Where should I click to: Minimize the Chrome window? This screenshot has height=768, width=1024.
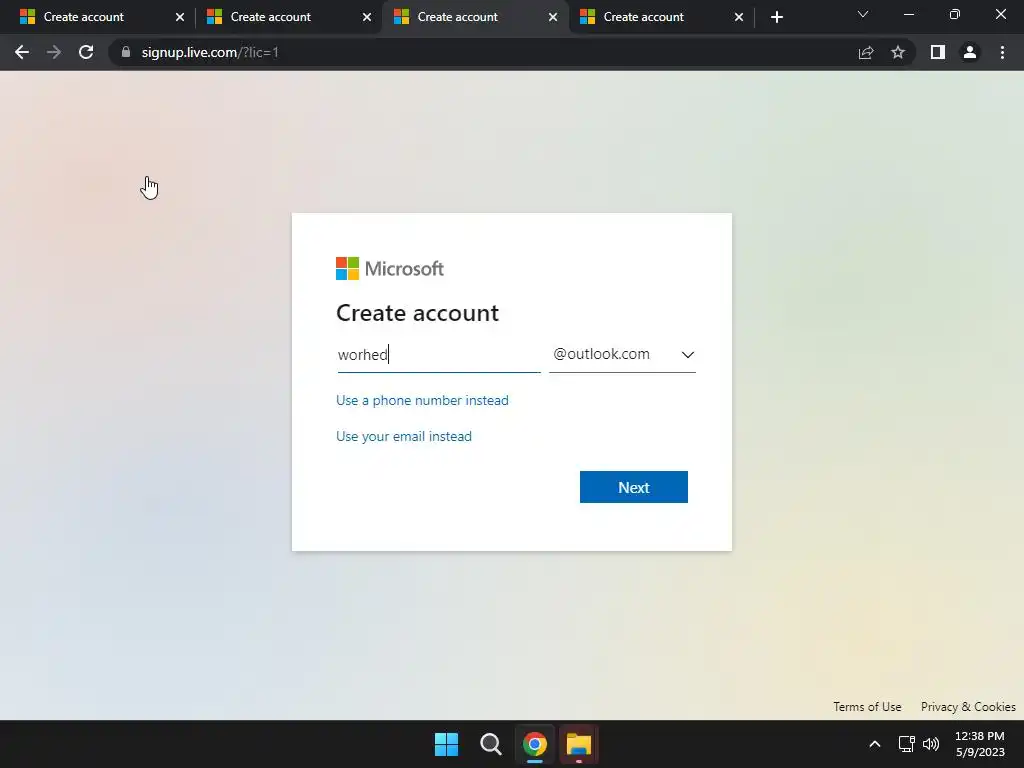pos(908,14)
